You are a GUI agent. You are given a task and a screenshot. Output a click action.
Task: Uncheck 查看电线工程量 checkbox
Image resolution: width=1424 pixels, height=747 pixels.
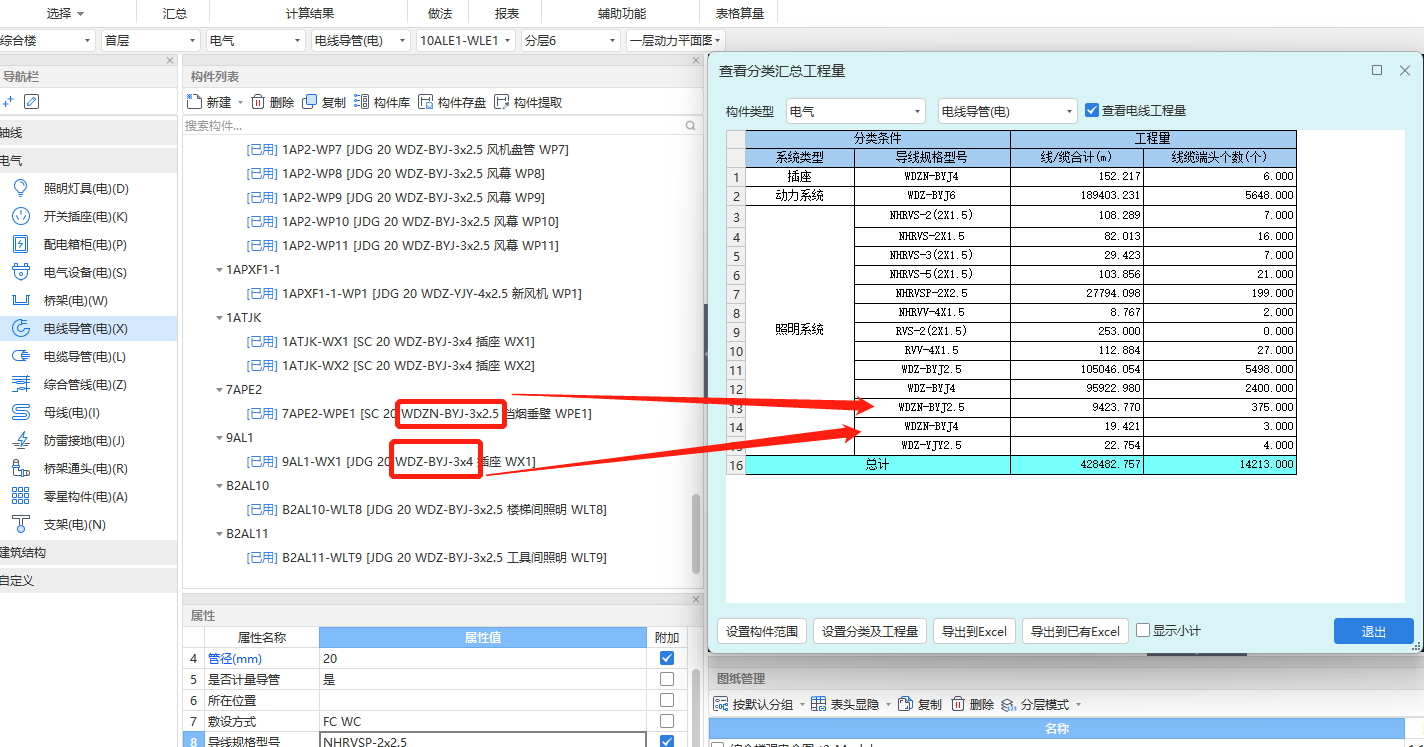point(1092,110)
